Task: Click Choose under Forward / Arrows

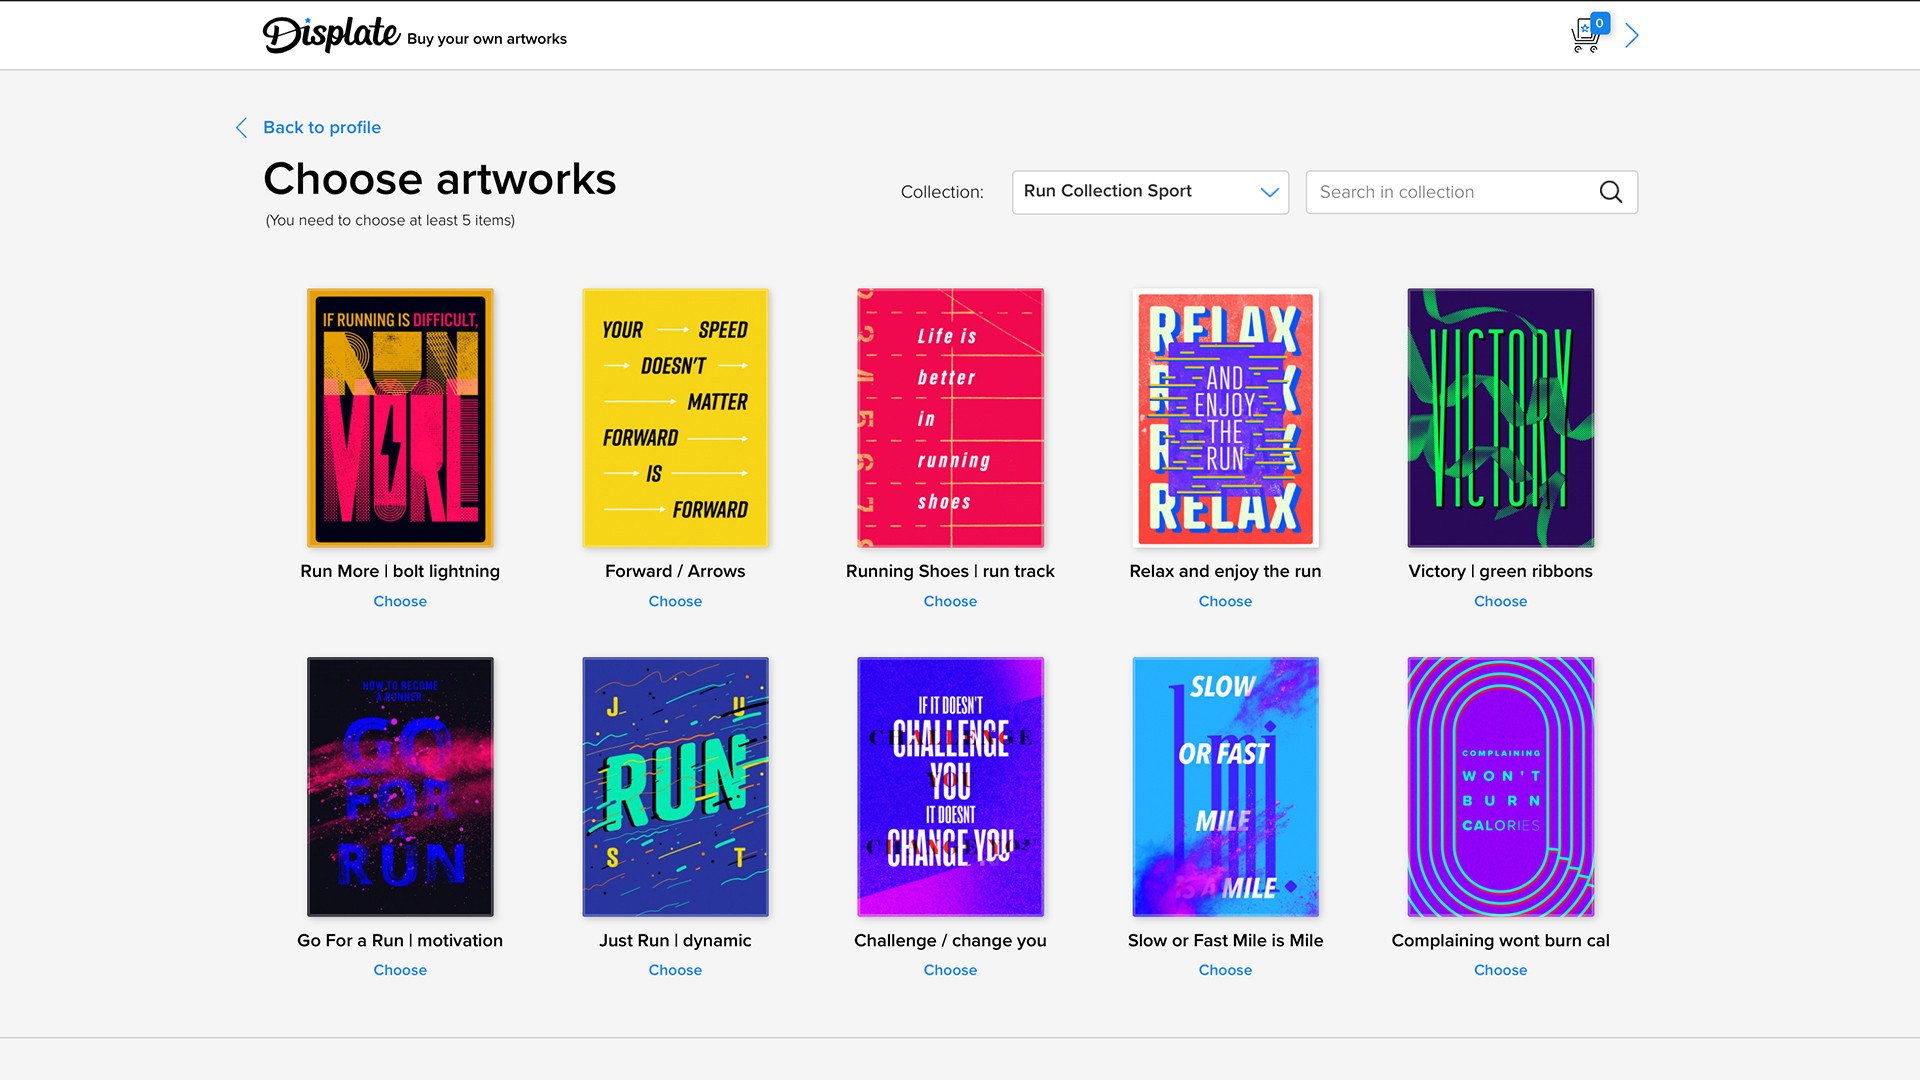Action: click(x=675, y=601)
